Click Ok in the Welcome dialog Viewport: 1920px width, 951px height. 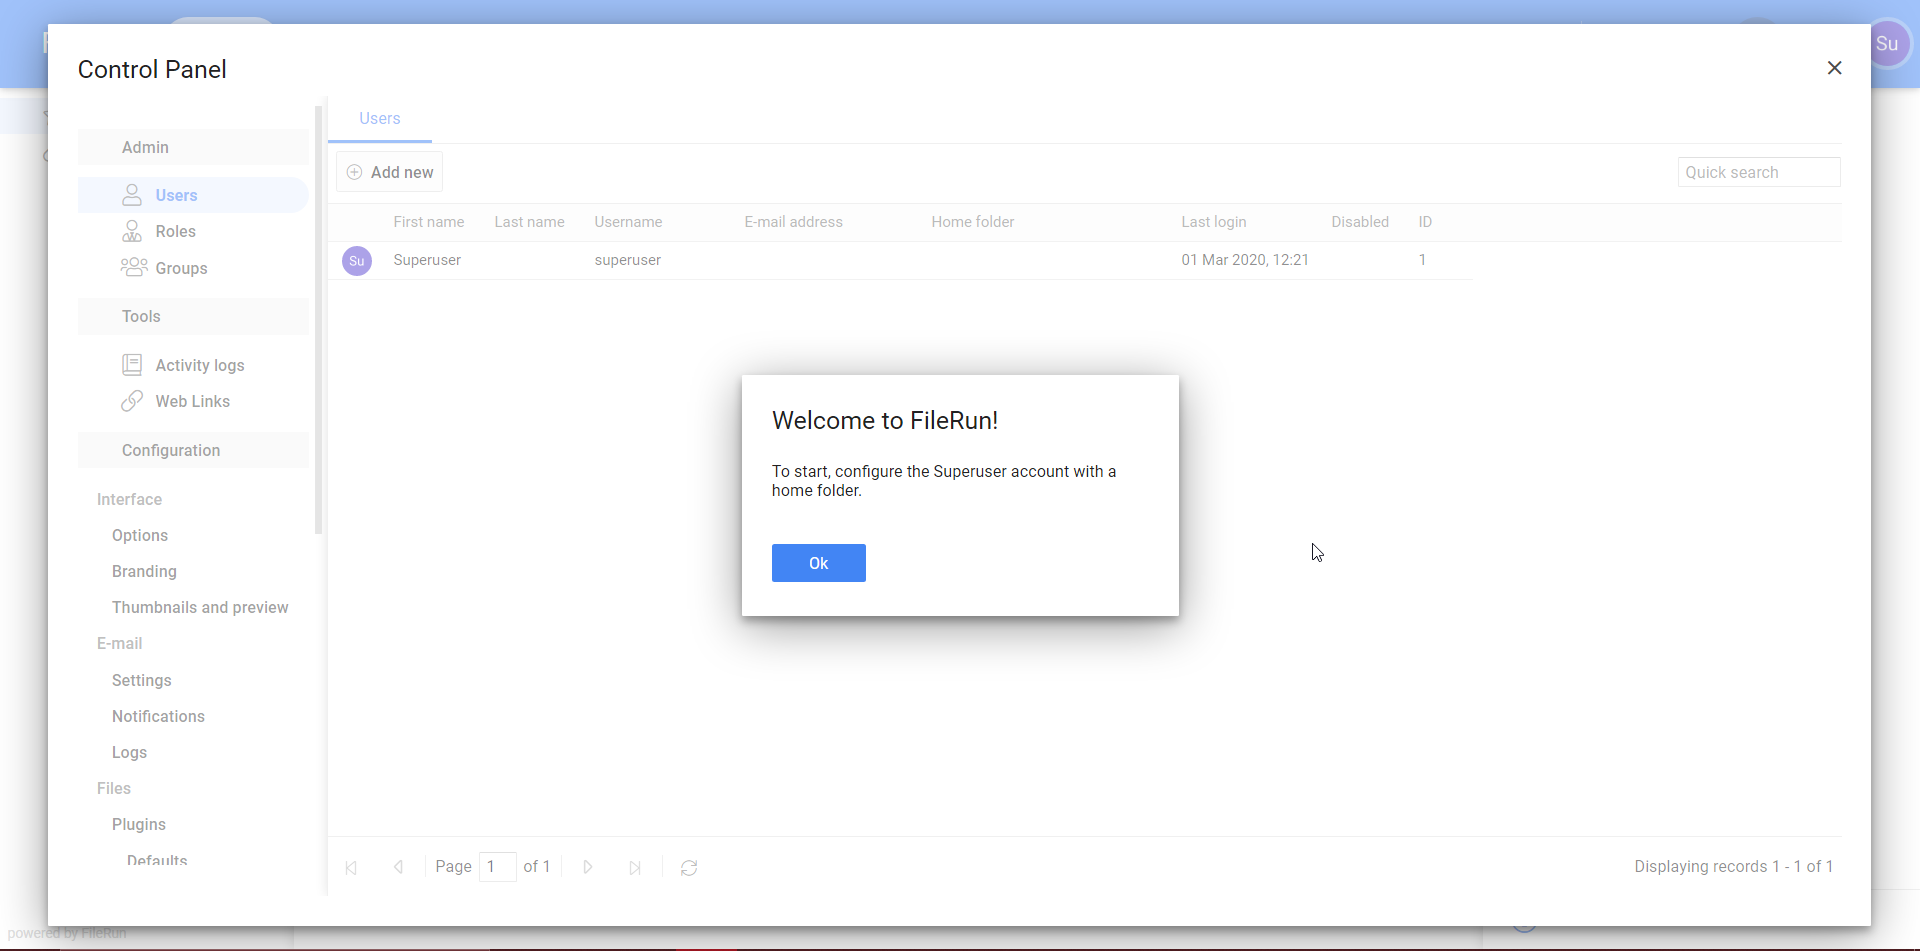(x=818, y=563)
